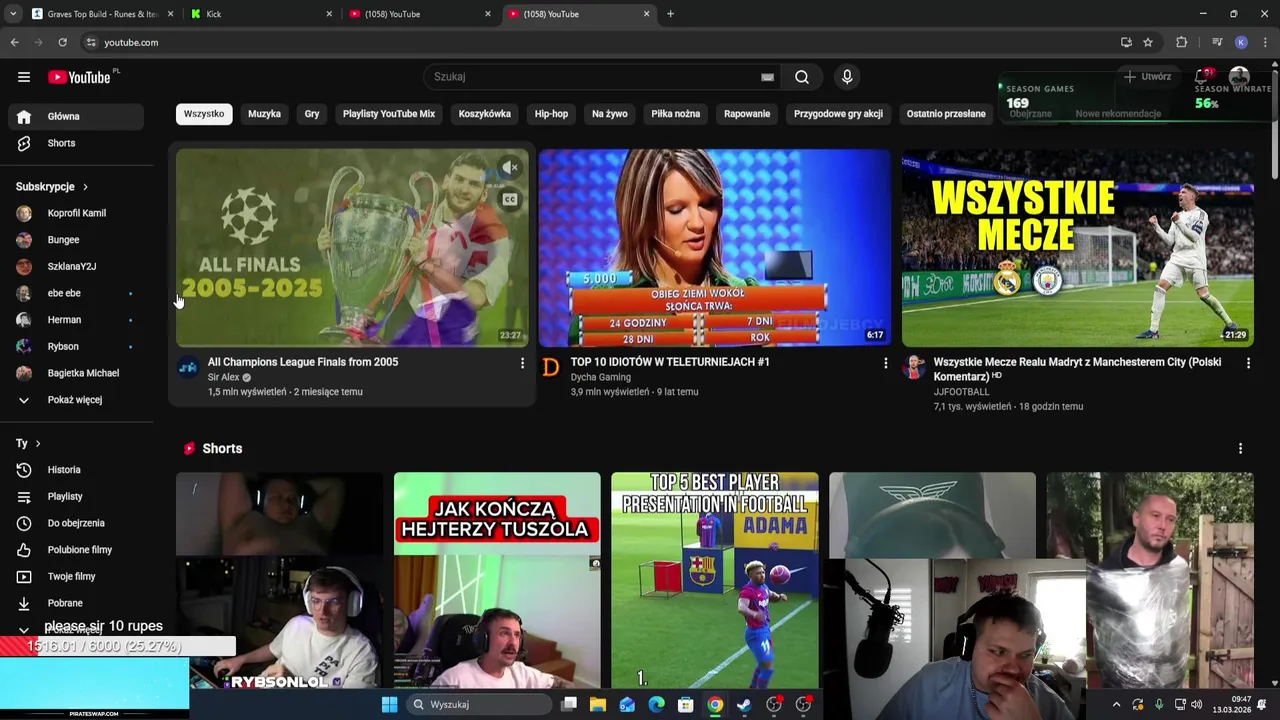Click the Utwórz create button
This screenshot has width=1280, height=720.
(1147, 77)
